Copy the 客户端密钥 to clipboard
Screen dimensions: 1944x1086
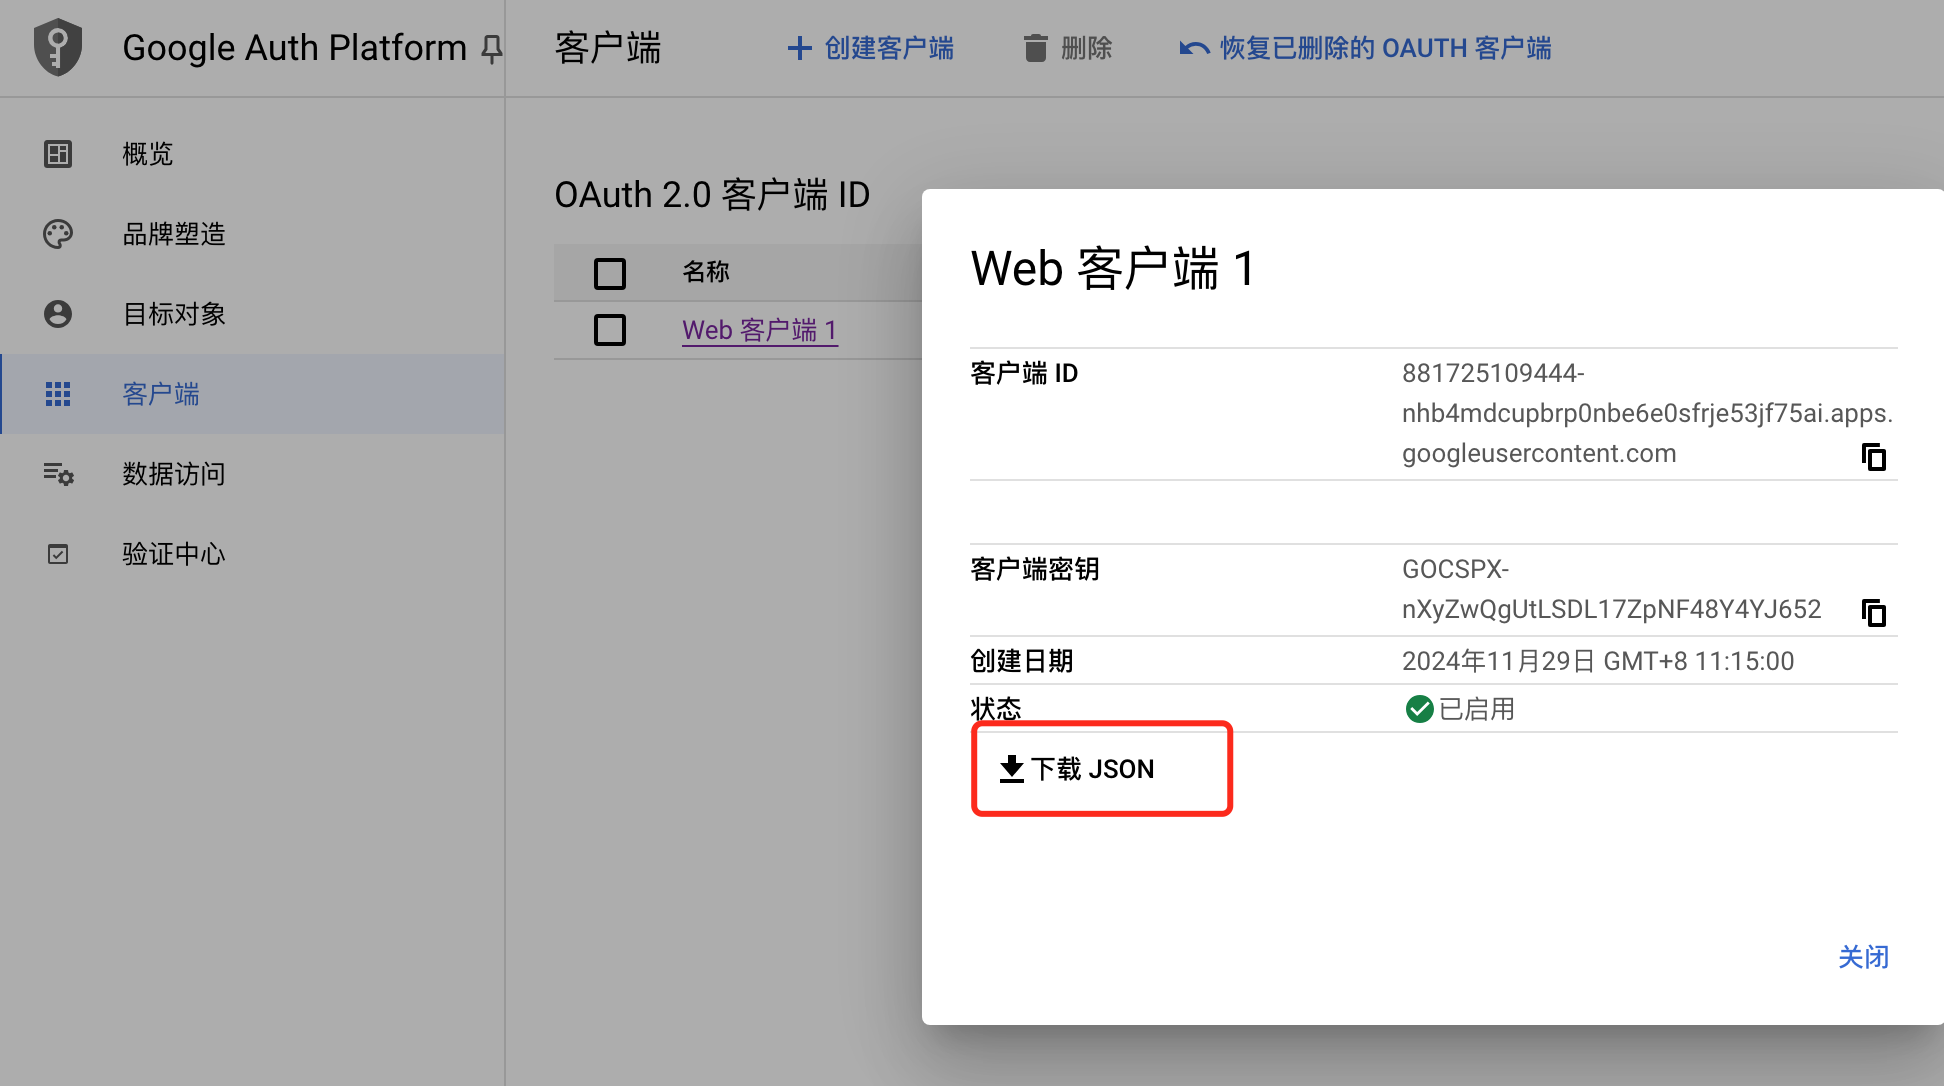click(x=1874, y=612)
